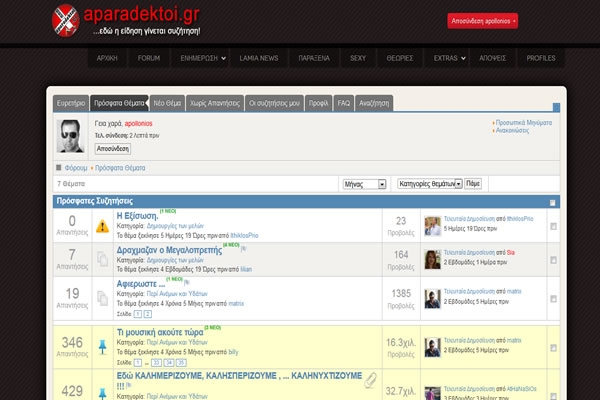This screenshot has height=400, width=600.
Task: Tick checkbox for Αφιερωστε topic
Action: (x=553, y=299)
